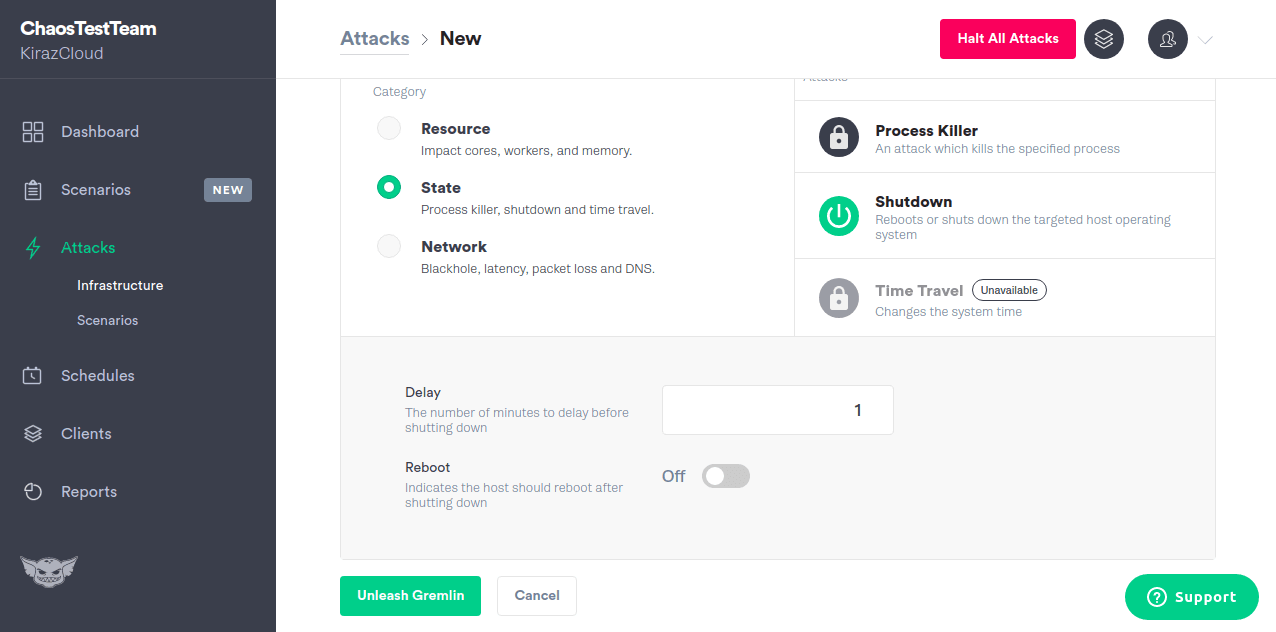Click the Process Killer lock icon
This screenshot has width=1276, height=632.
(x=839, y=137)
